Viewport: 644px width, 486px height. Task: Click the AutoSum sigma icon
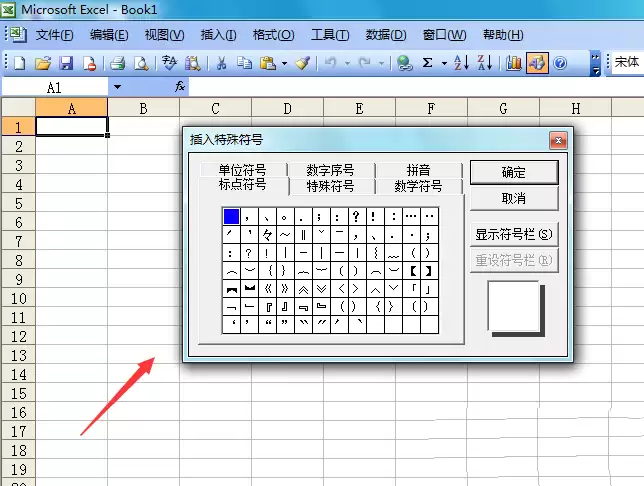(428, 63)
